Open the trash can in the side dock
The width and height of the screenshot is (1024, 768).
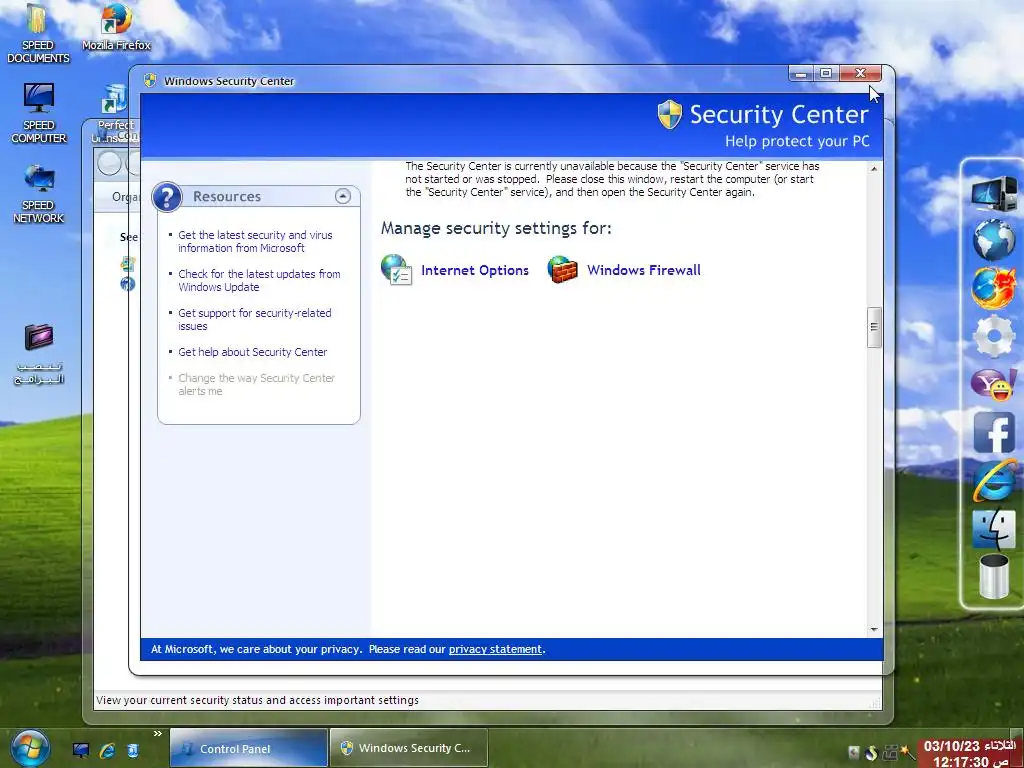pos(993,575)
